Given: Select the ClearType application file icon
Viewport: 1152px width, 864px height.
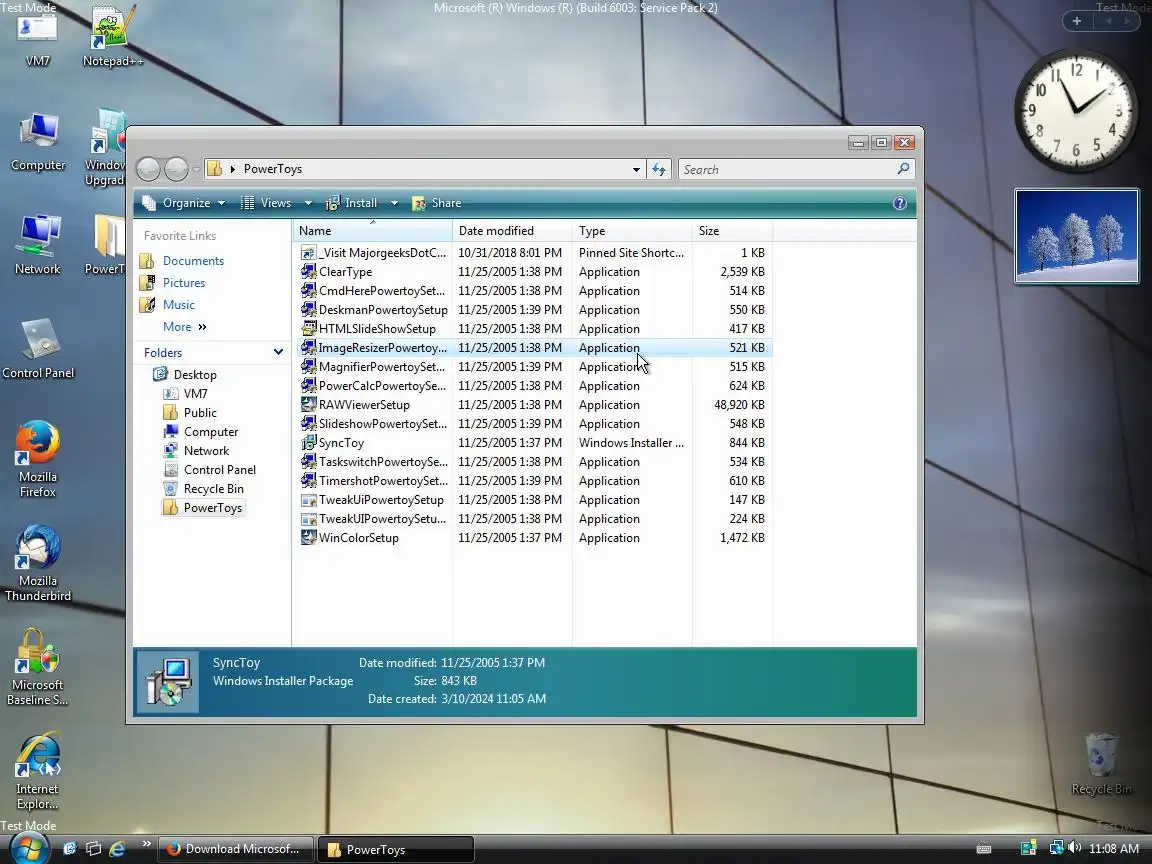Looking at the screenshot, I should click(309, 272).
